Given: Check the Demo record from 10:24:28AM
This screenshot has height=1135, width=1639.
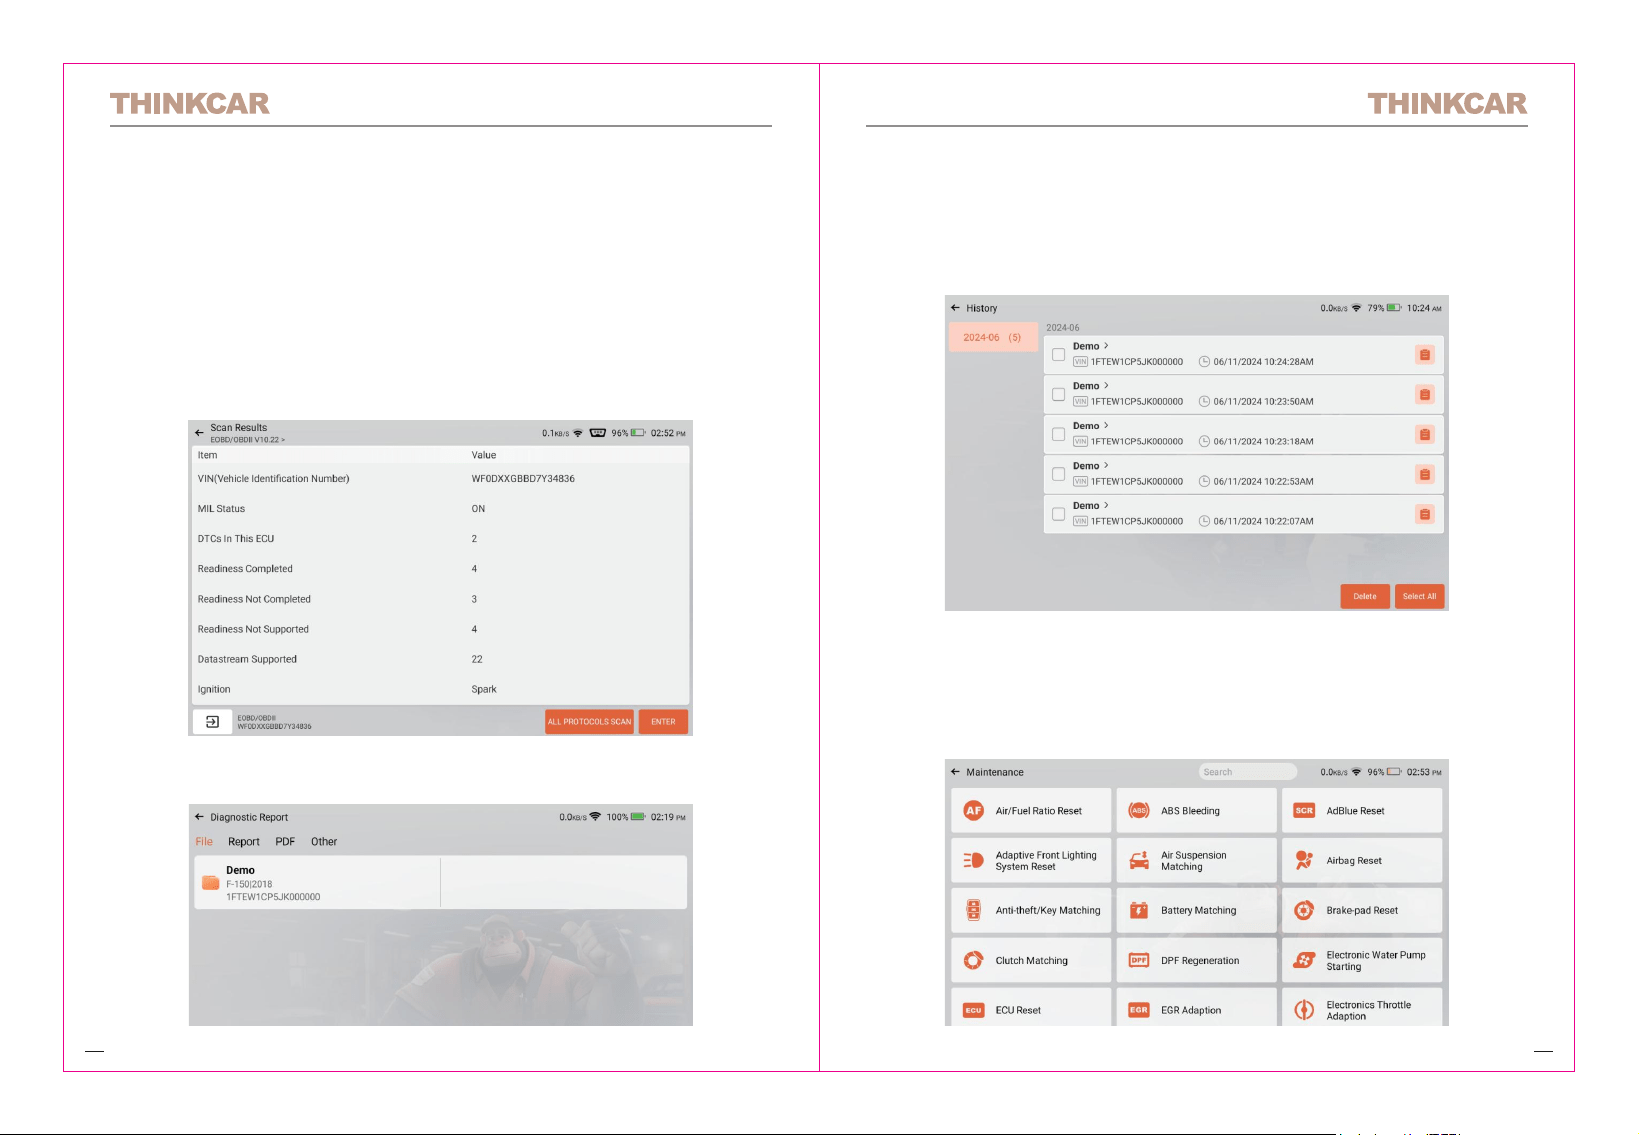Looking at the screenshot, I should (1058, 355).
